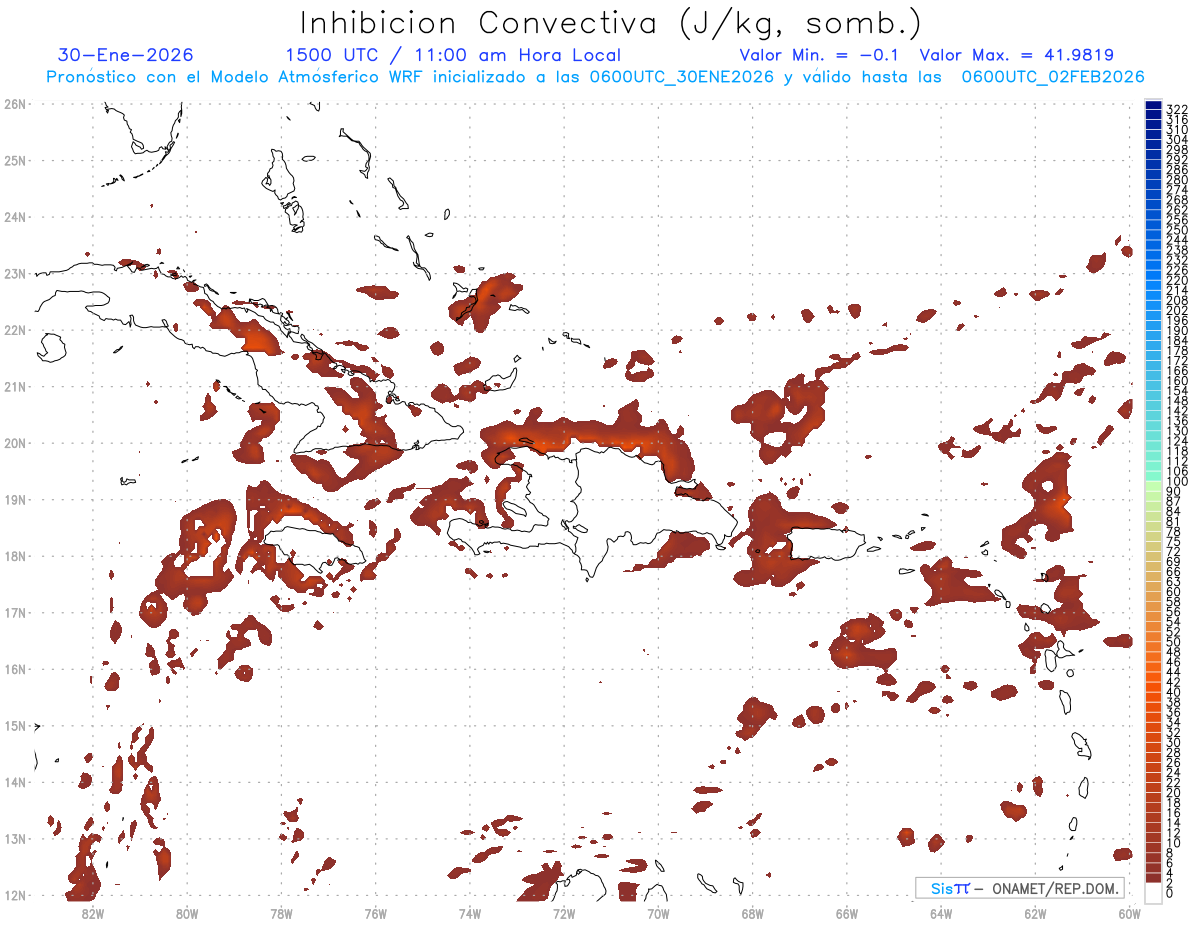Click the '100' color scale value
Viewport: 1200px width, 927px height.
pos(1177,483)
